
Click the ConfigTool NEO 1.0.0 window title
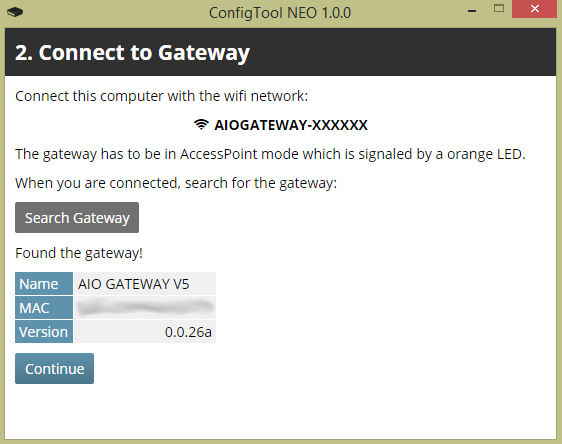[280, 13]
